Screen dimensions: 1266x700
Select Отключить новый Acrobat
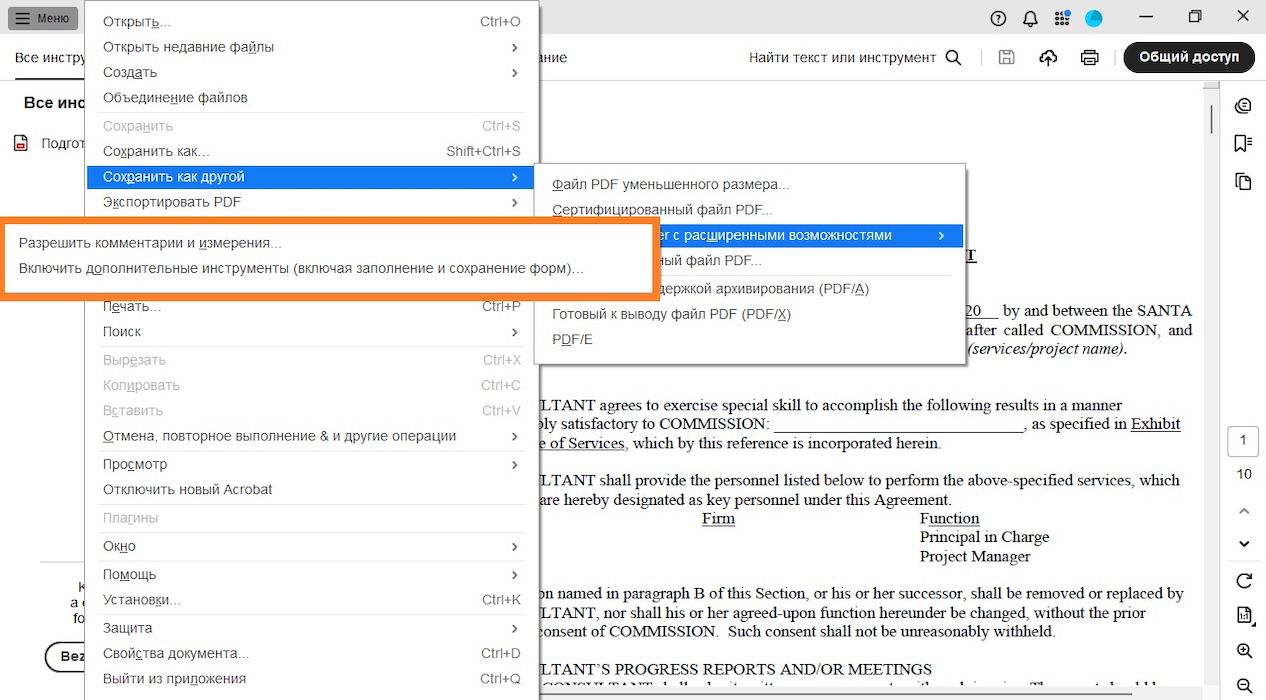coord(312,490)
